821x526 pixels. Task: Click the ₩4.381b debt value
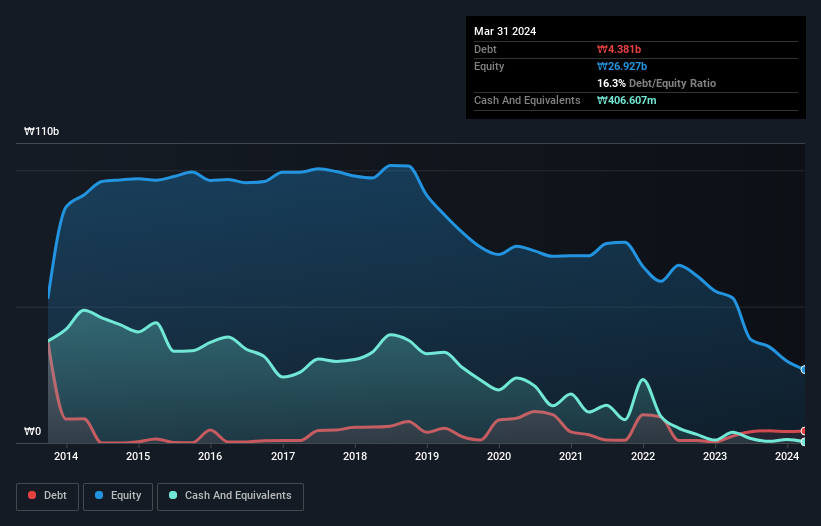pos(619,49)
